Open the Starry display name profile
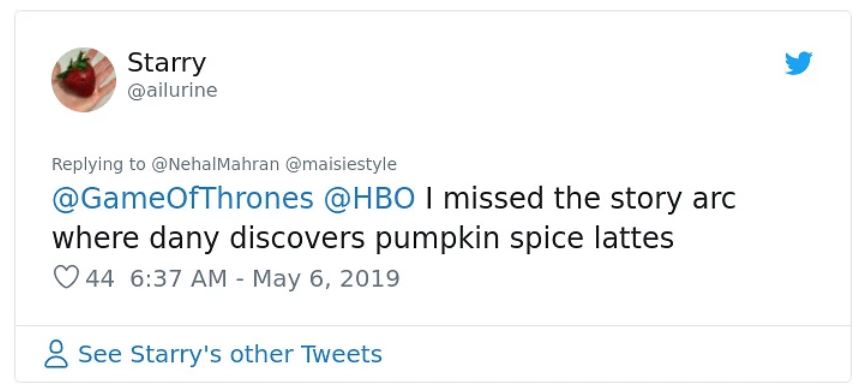 [x=166, y=63]
